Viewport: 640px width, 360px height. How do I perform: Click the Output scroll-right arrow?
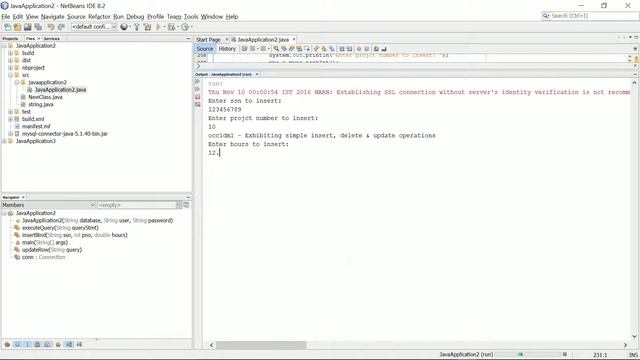tap(625, 345)
